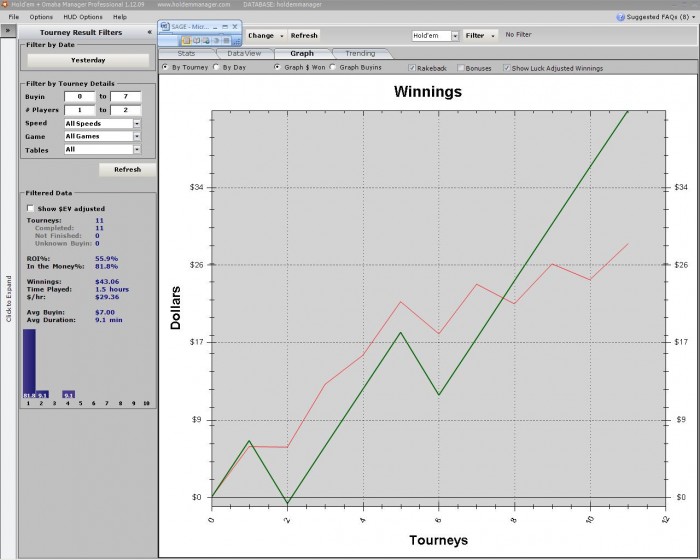Toggle the Rakeback checkbox
This screenshot has width=700, height=560.
pos(412,68)
